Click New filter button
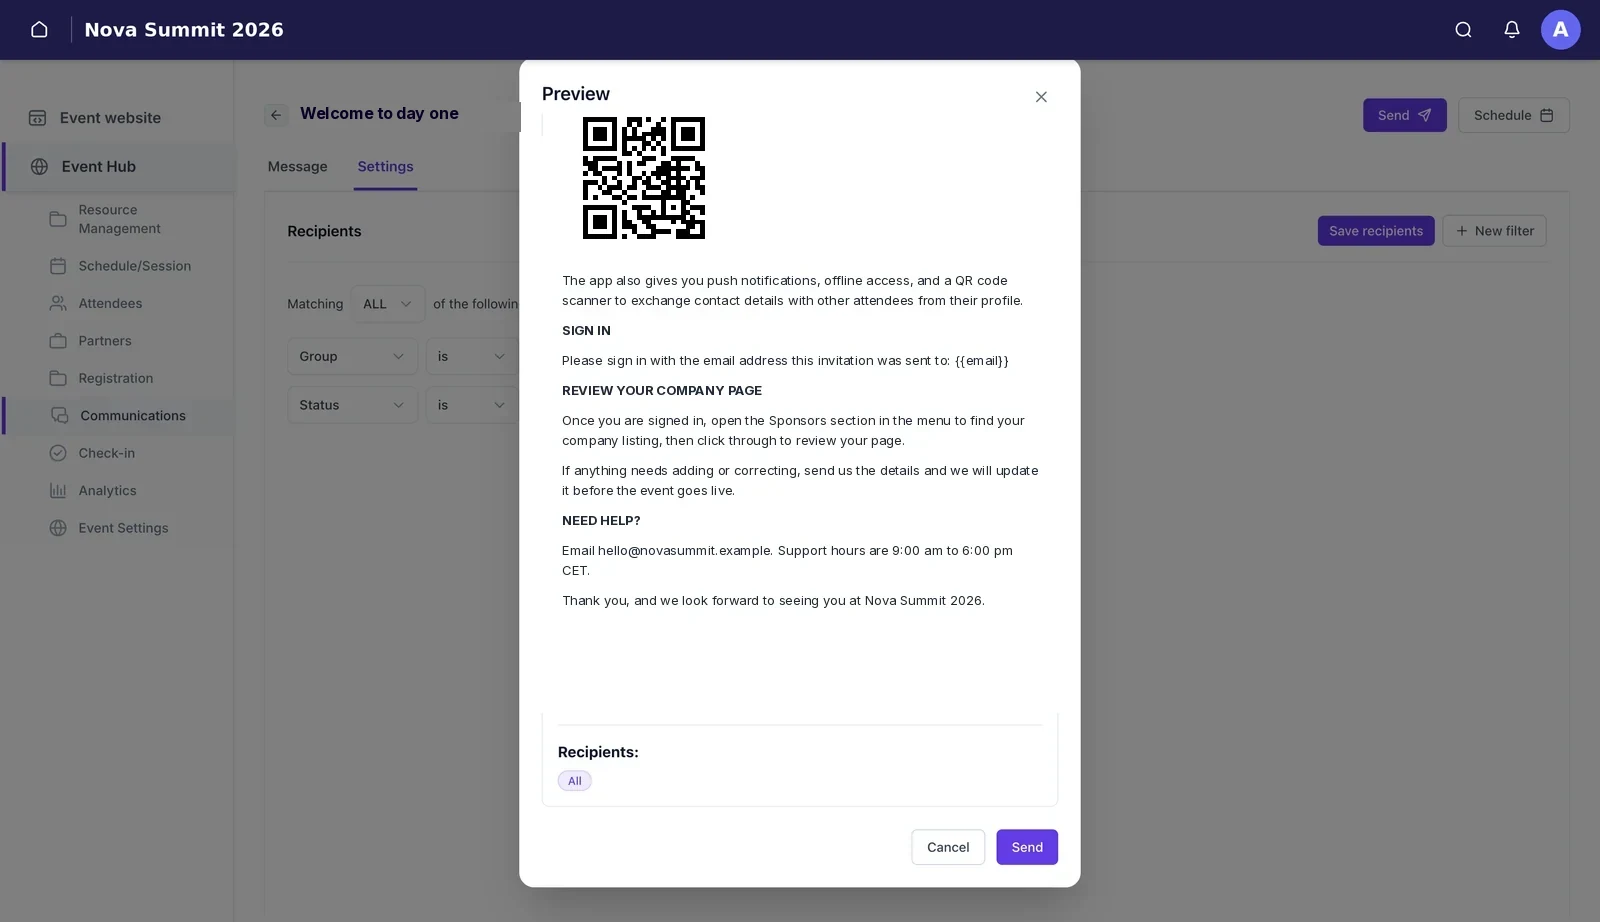This screenshot has width=1600, height=922. (1494, 231)
